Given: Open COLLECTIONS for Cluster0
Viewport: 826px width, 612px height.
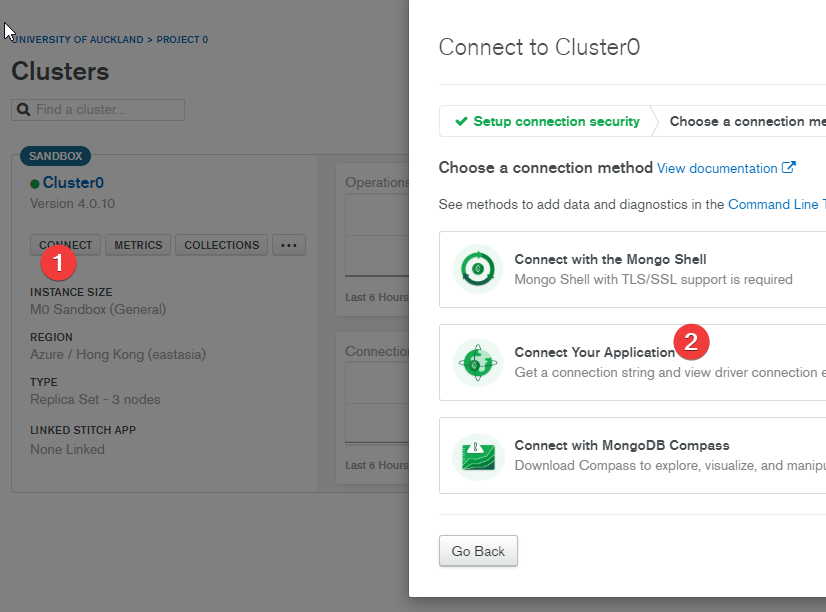Looking at the screenshot, I should [x=222, y=245].
